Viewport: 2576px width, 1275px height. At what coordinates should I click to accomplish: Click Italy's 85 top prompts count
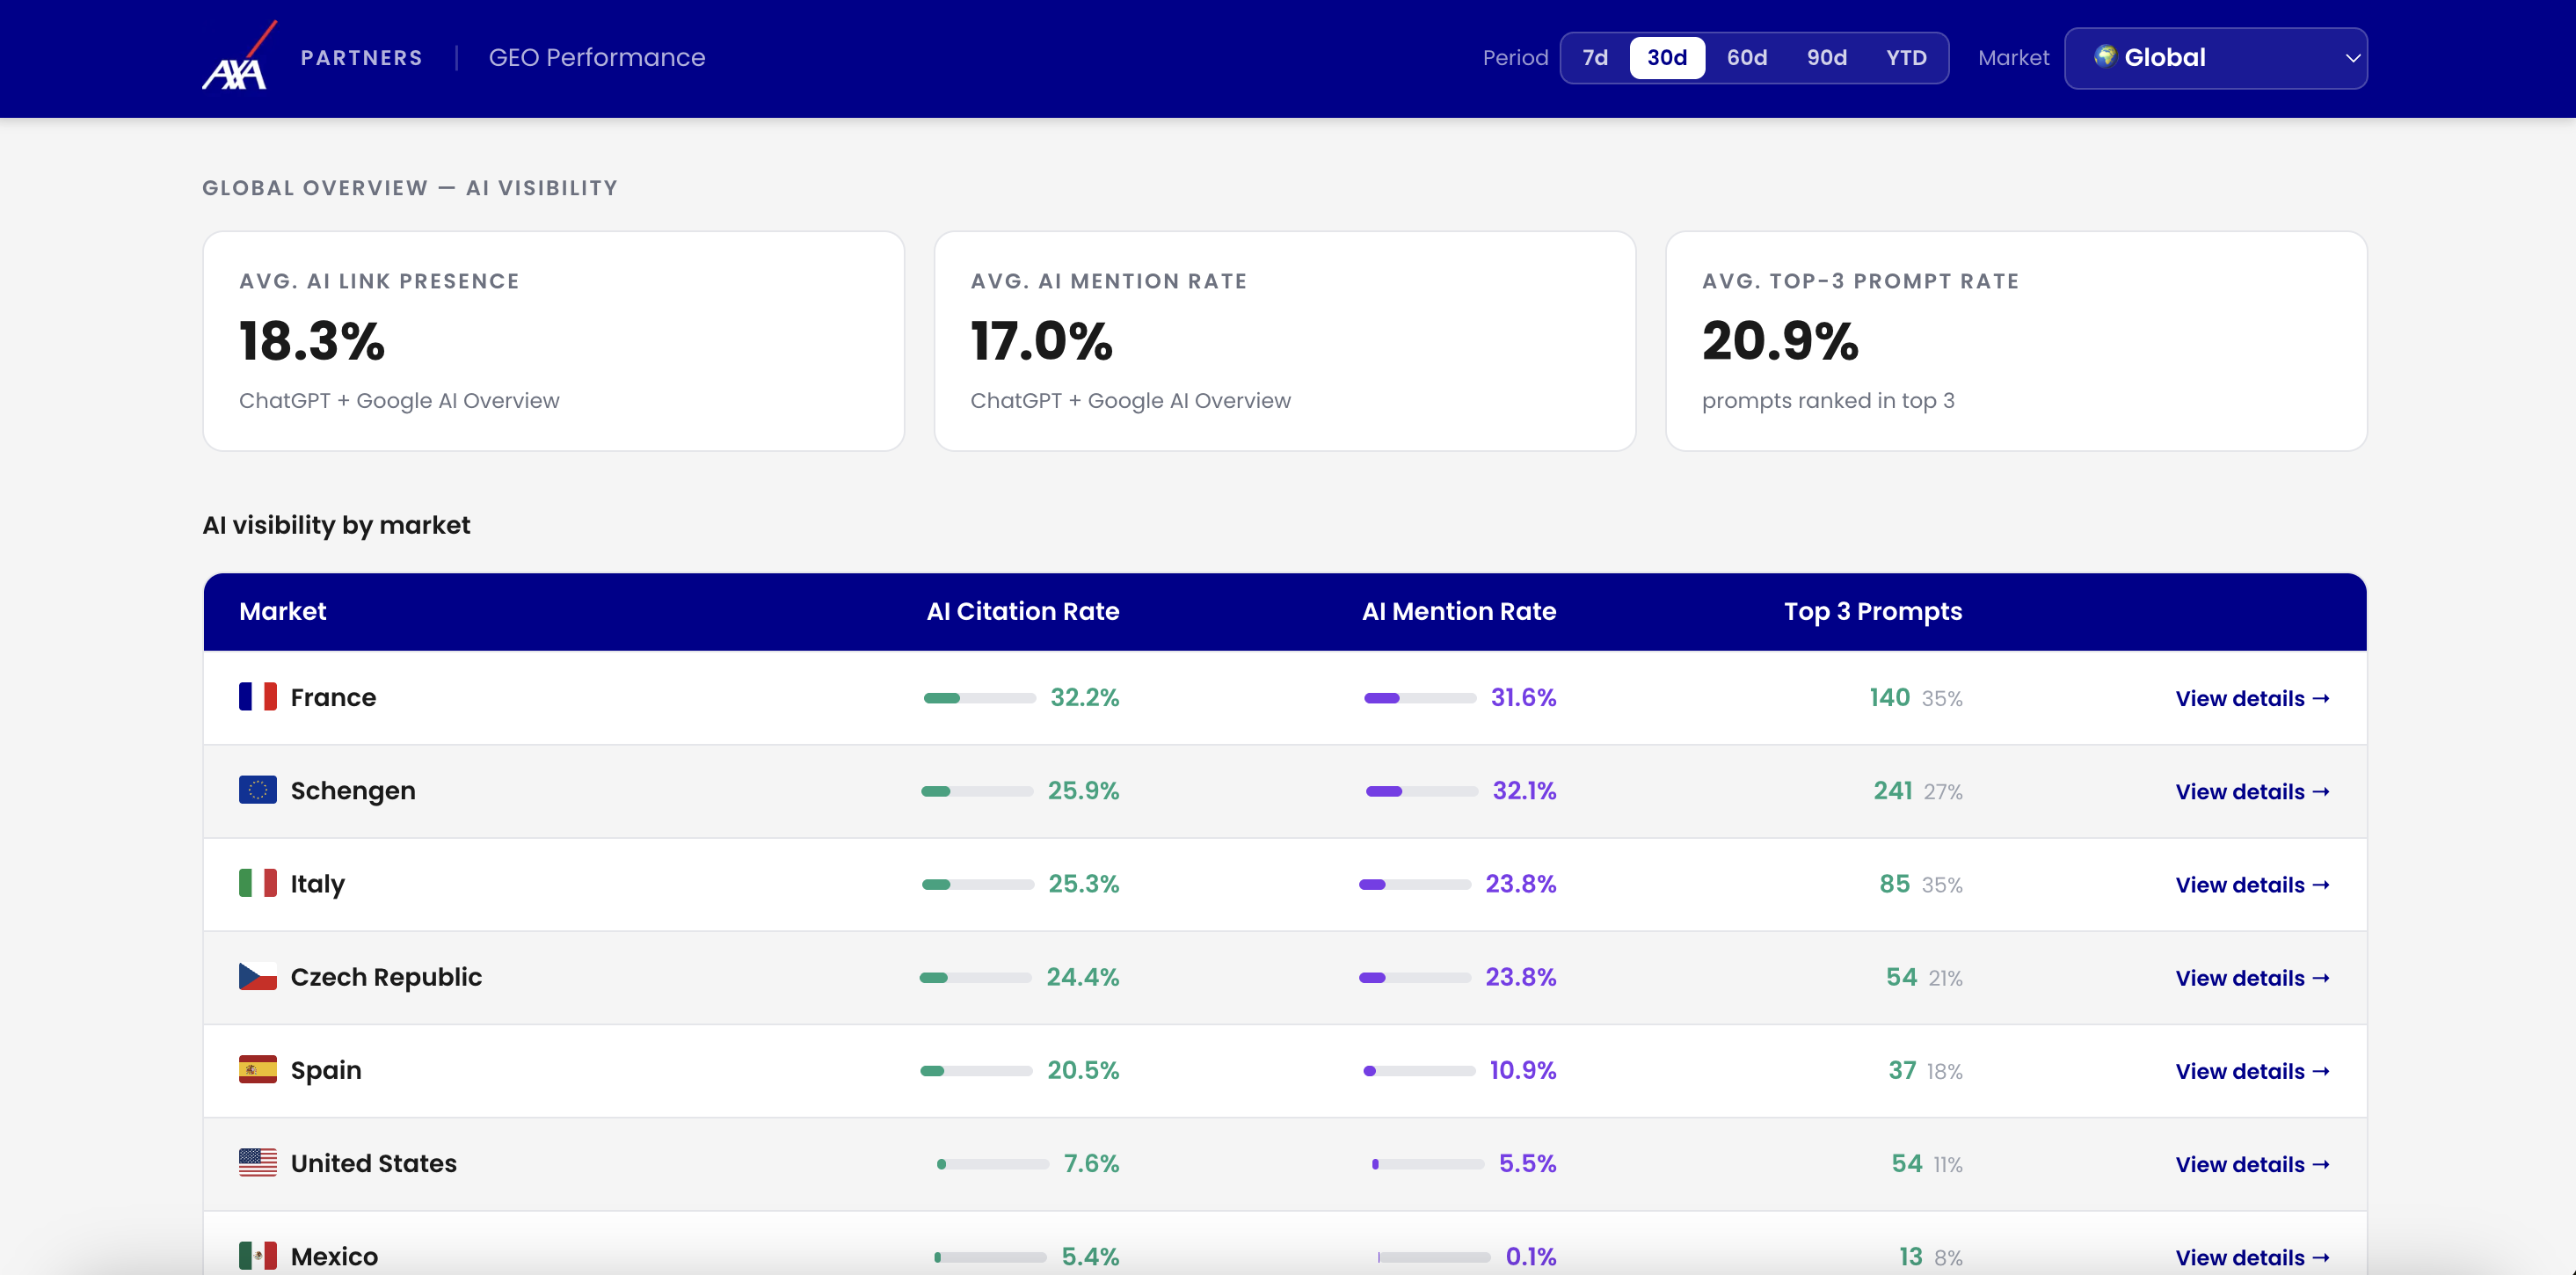click(x=1895, y=883)
